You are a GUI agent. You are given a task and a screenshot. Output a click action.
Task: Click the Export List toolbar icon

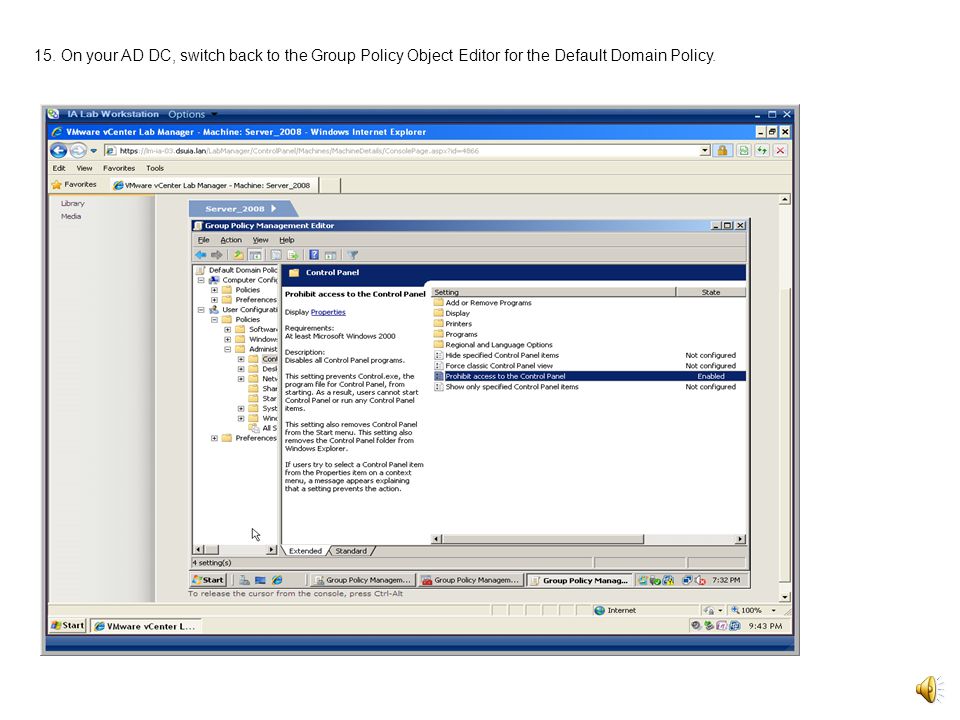[x=293, y=255]
